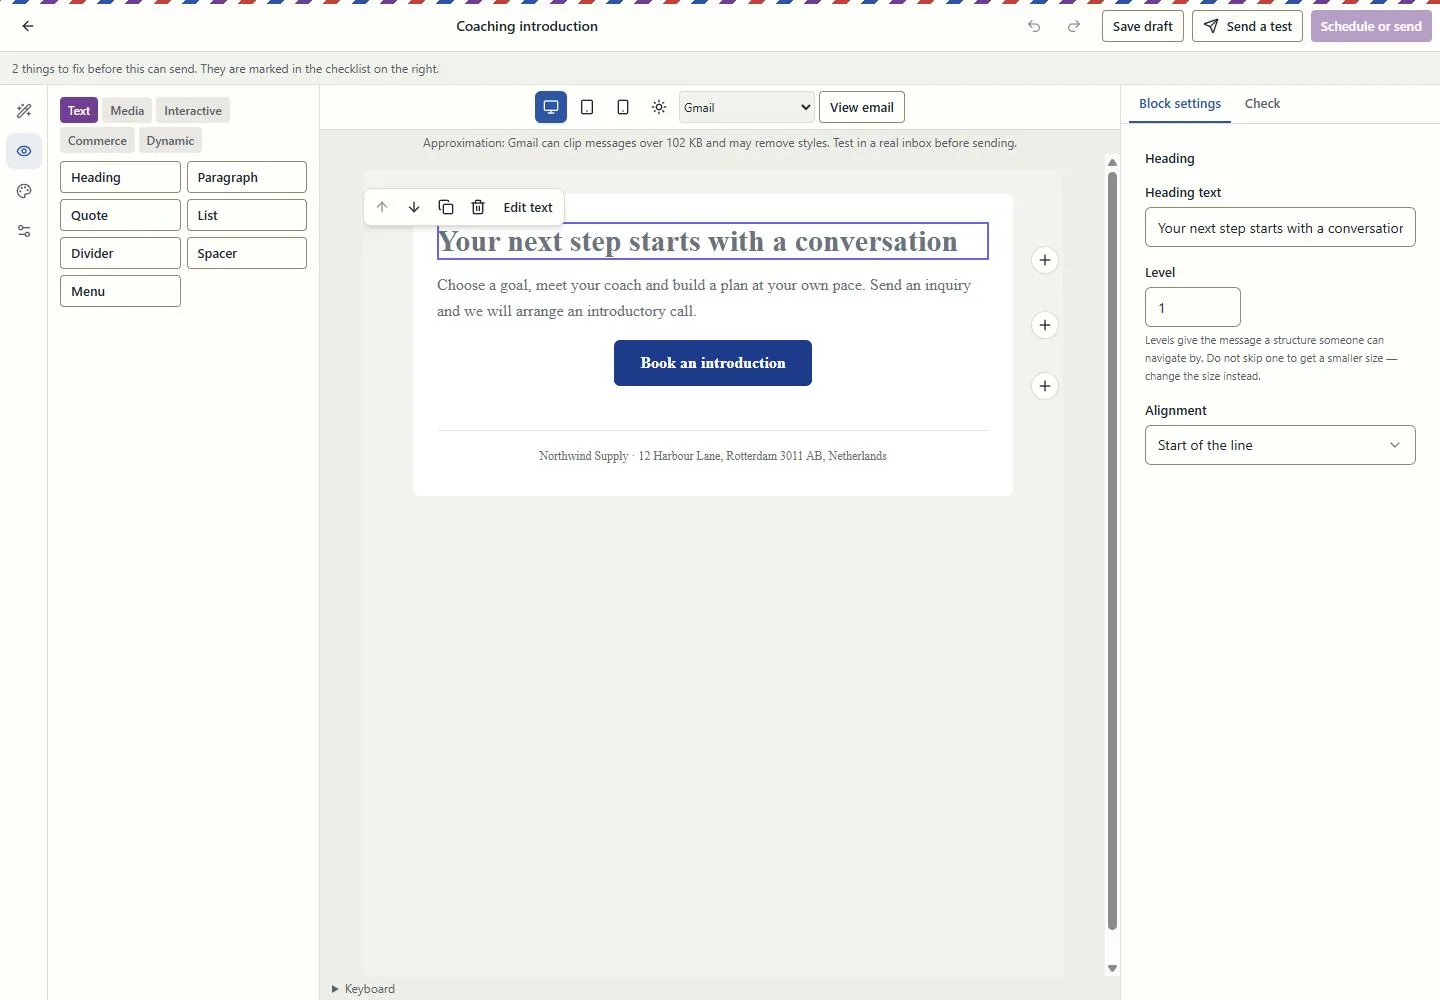
Task: Open the palette styles sidebar panel
Action: [x=24, y=191]
